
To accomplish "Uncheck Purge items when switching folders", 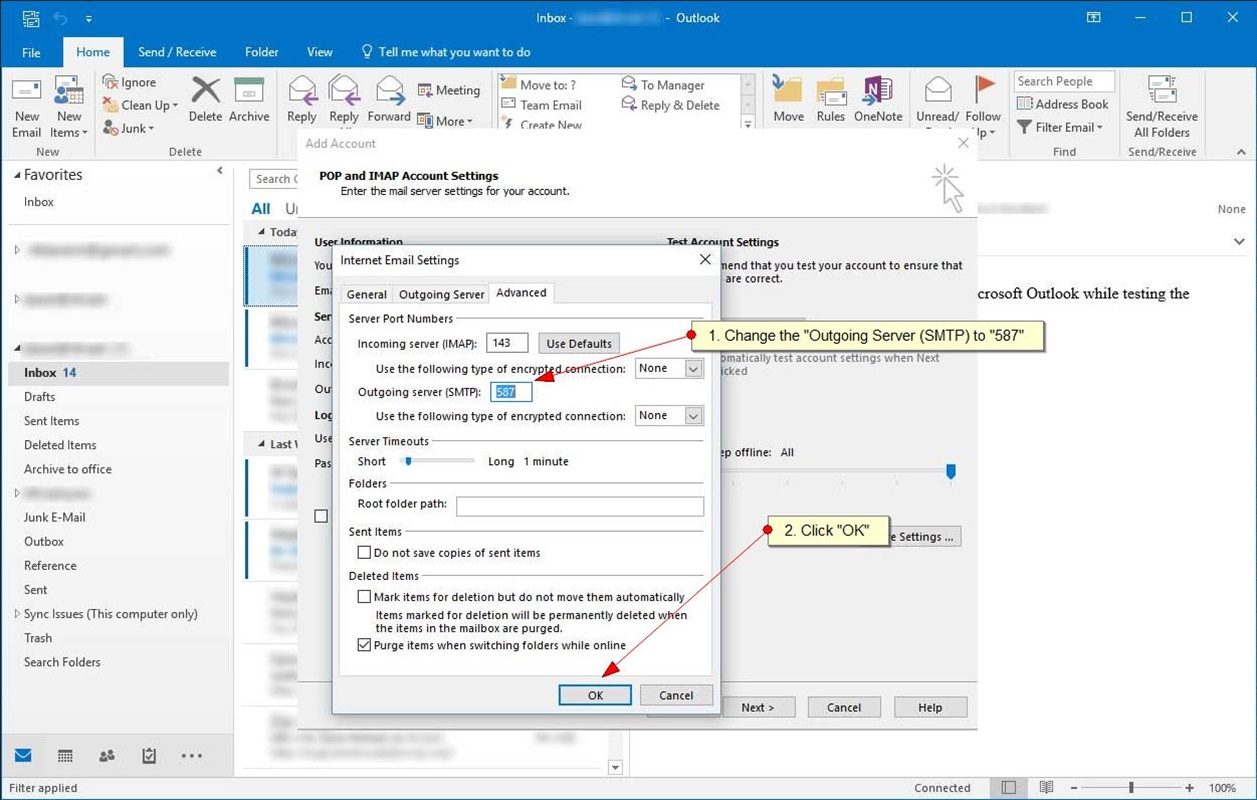I will tap(364, 646).
